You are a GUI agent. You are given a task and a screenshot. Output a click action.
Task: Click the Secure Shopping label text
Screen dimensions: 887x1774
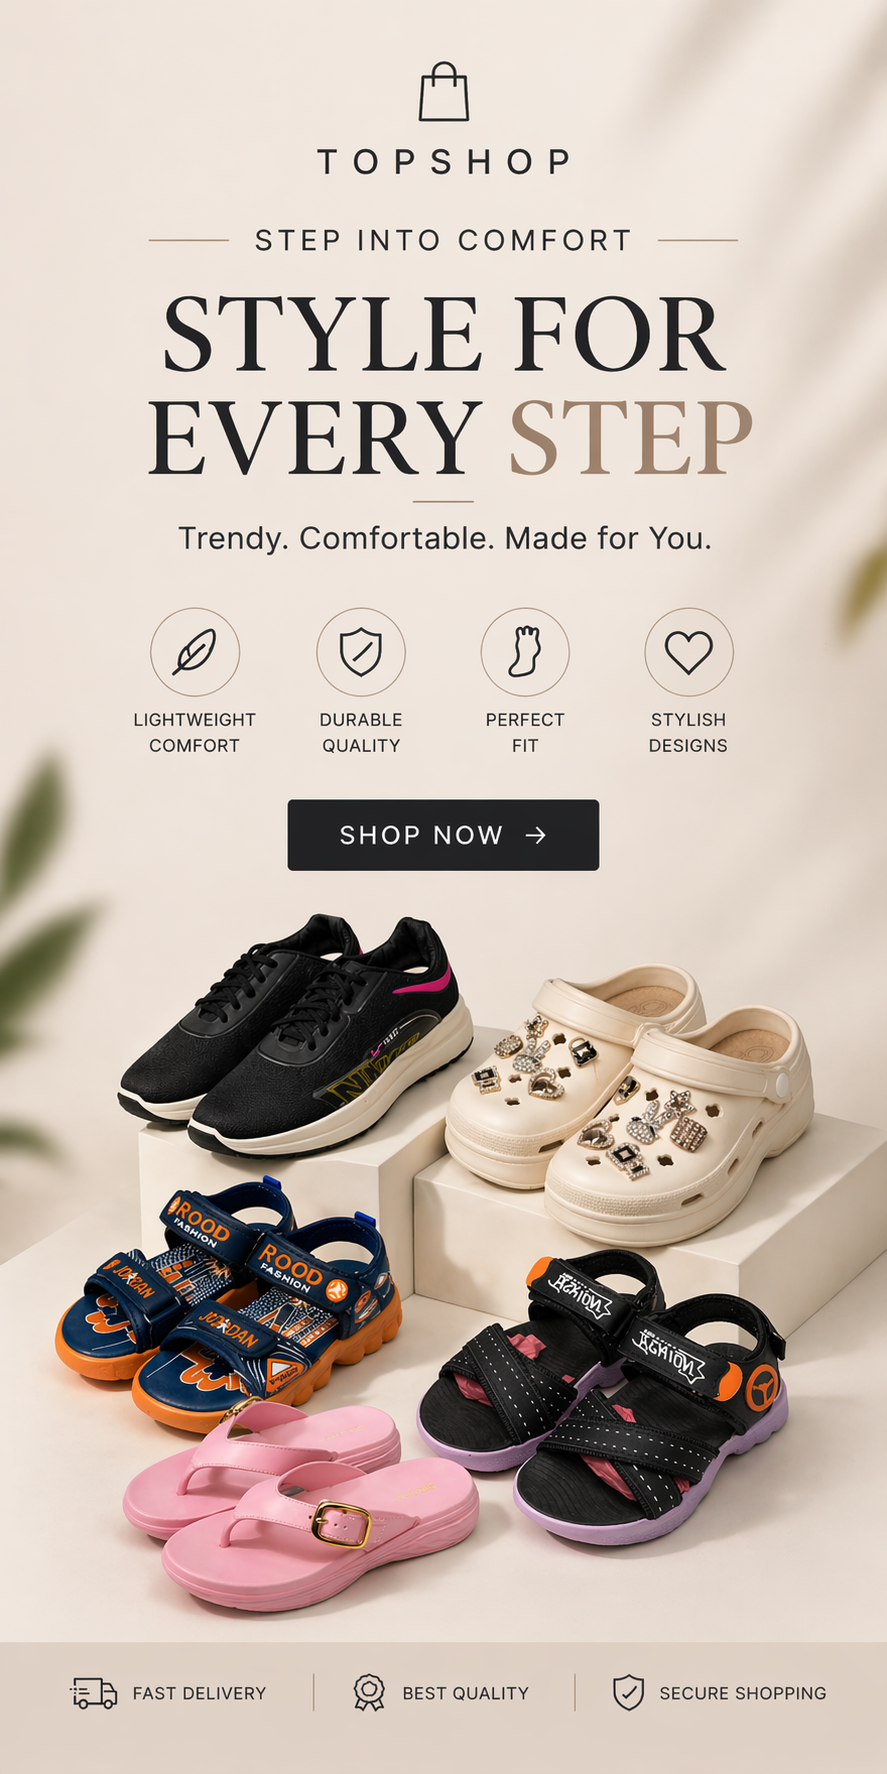(743, 1693)
